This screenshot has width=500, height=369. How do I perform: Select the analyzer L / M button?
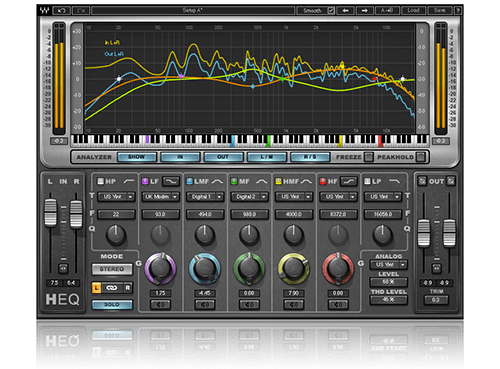[267, 157]
